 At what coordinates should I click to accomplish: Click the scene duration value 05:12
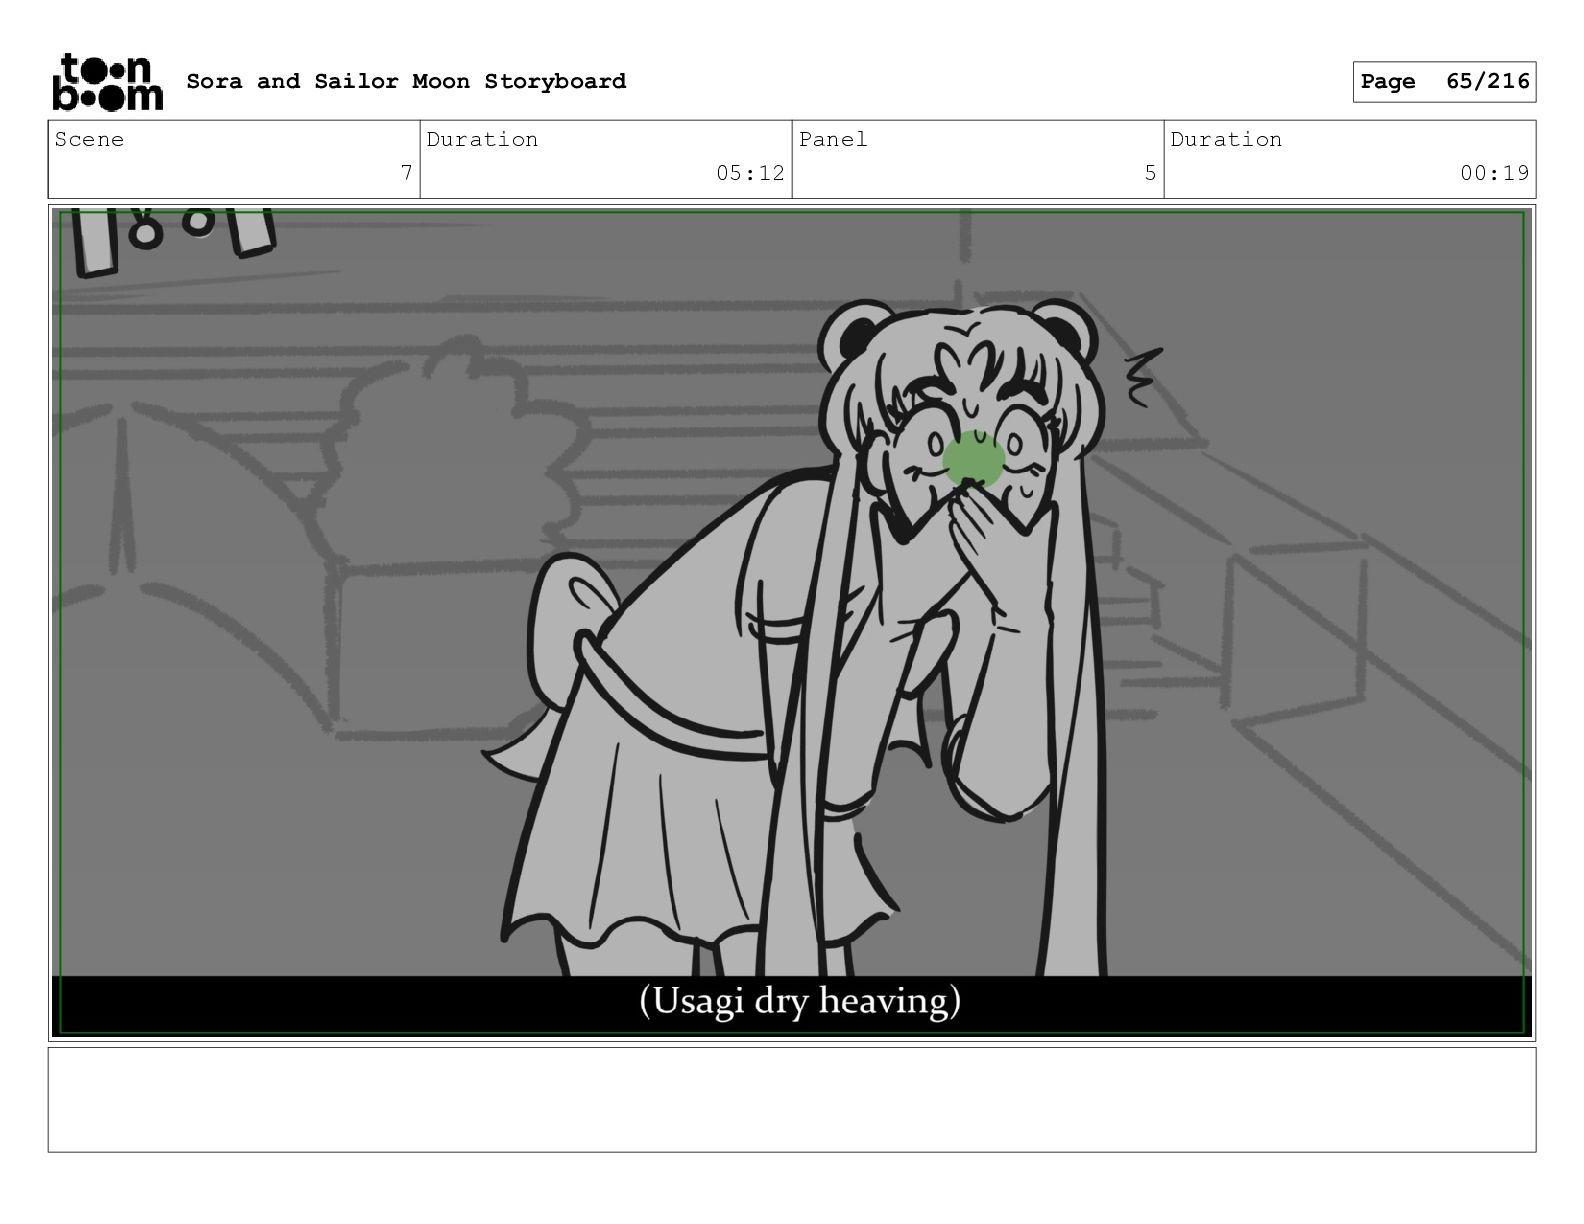point(750,173)
